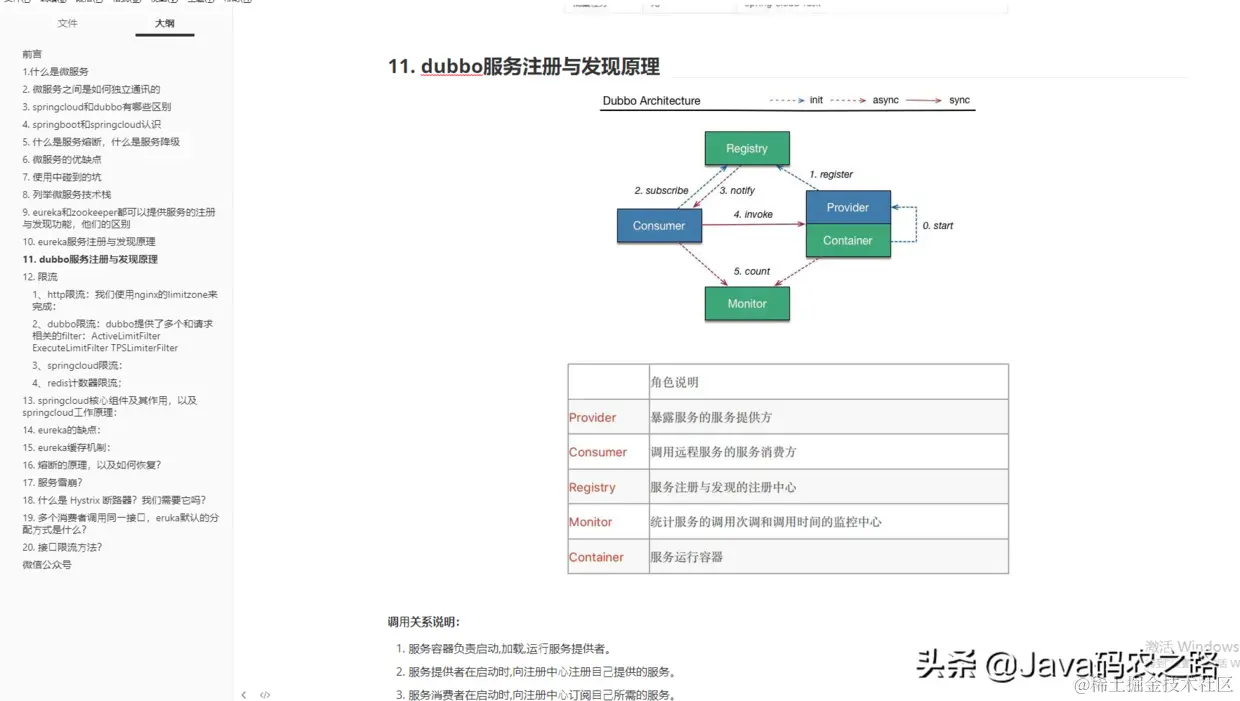Toggle source code mode icon
1240x701 pixels.
(265, 694)
